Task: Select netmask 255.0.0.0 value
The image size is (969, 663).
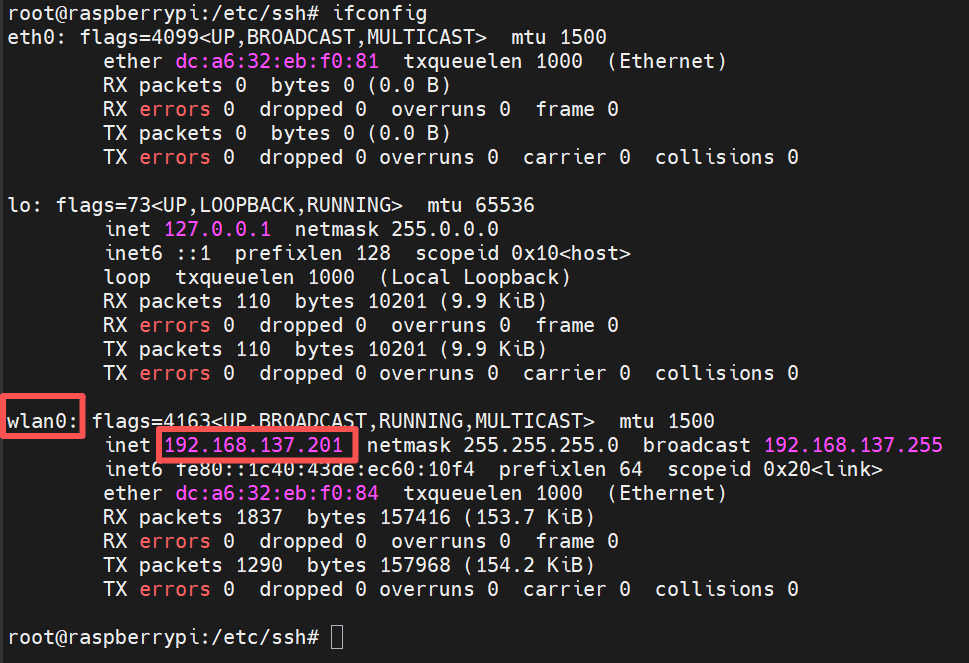Action: pos(445,229)
